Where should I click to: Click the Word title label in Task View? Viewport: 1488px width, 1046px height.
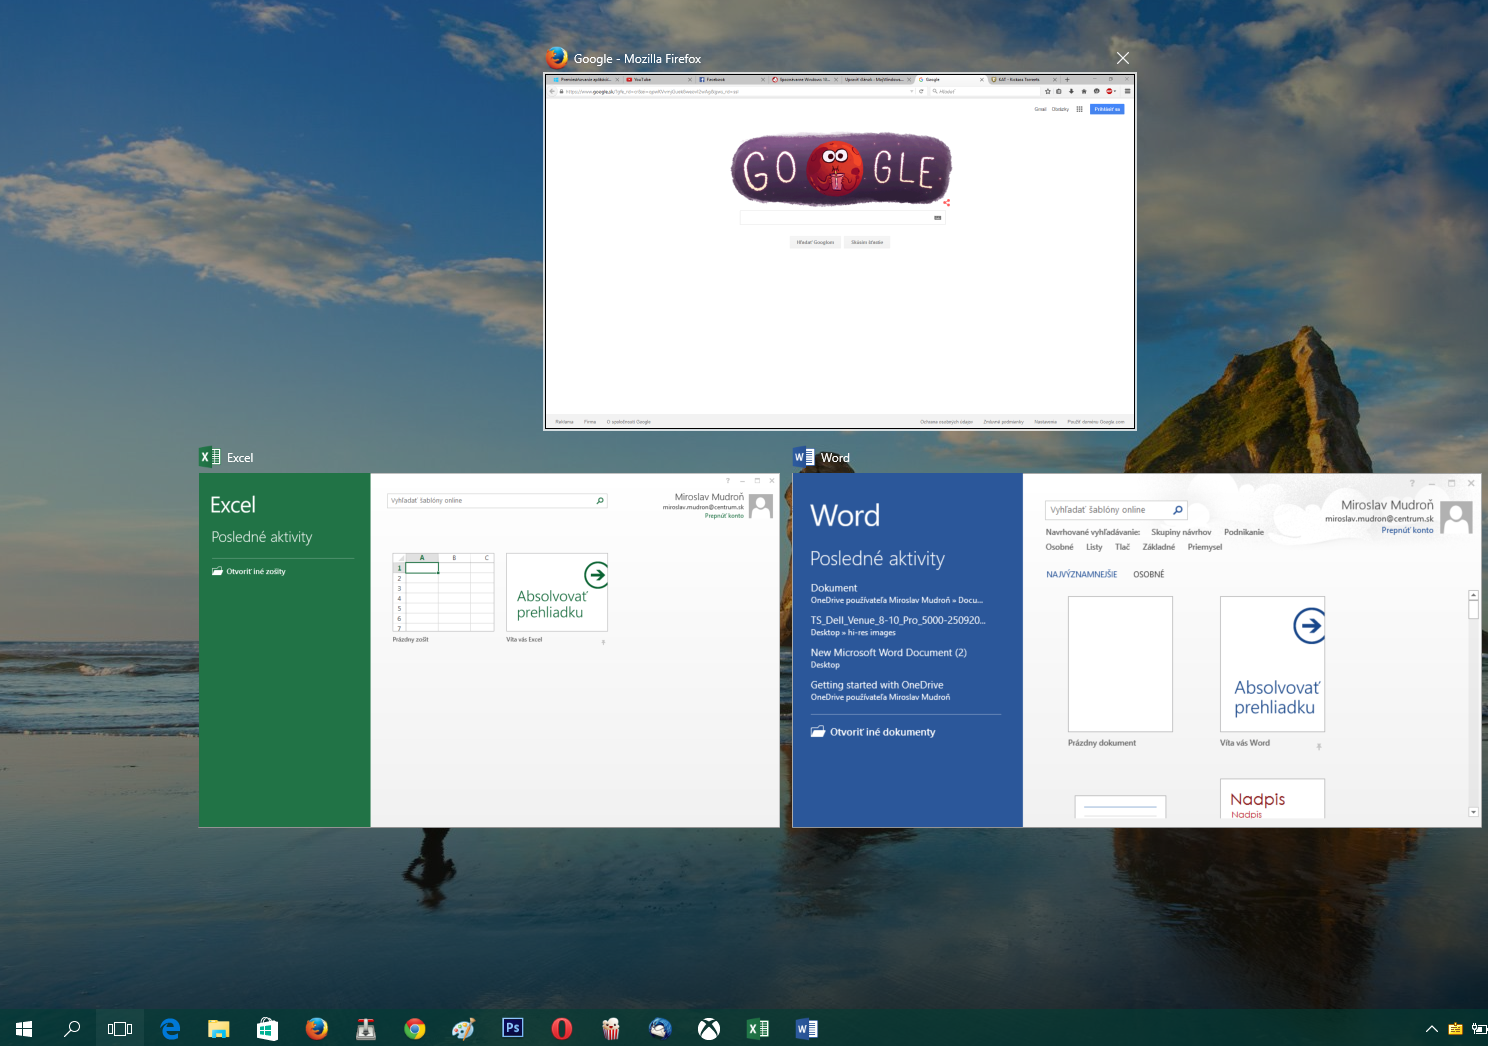point(835,458)
